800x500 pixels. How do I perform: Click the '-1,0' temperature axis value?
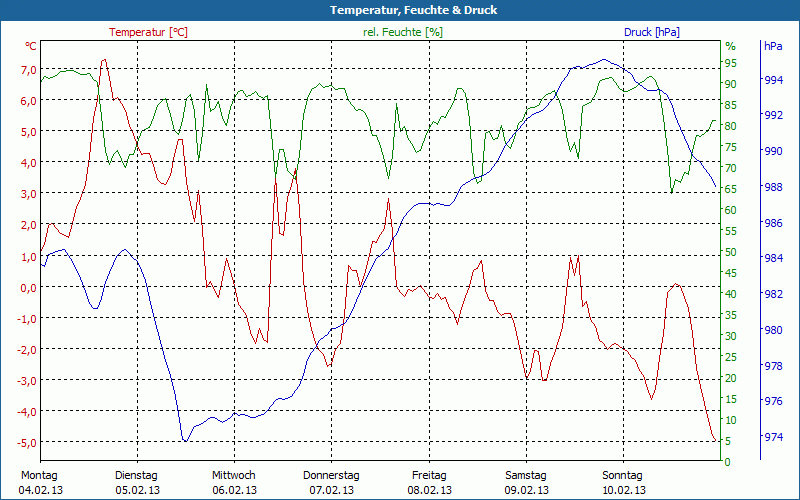pyautogui.click(x=27, y=318)
